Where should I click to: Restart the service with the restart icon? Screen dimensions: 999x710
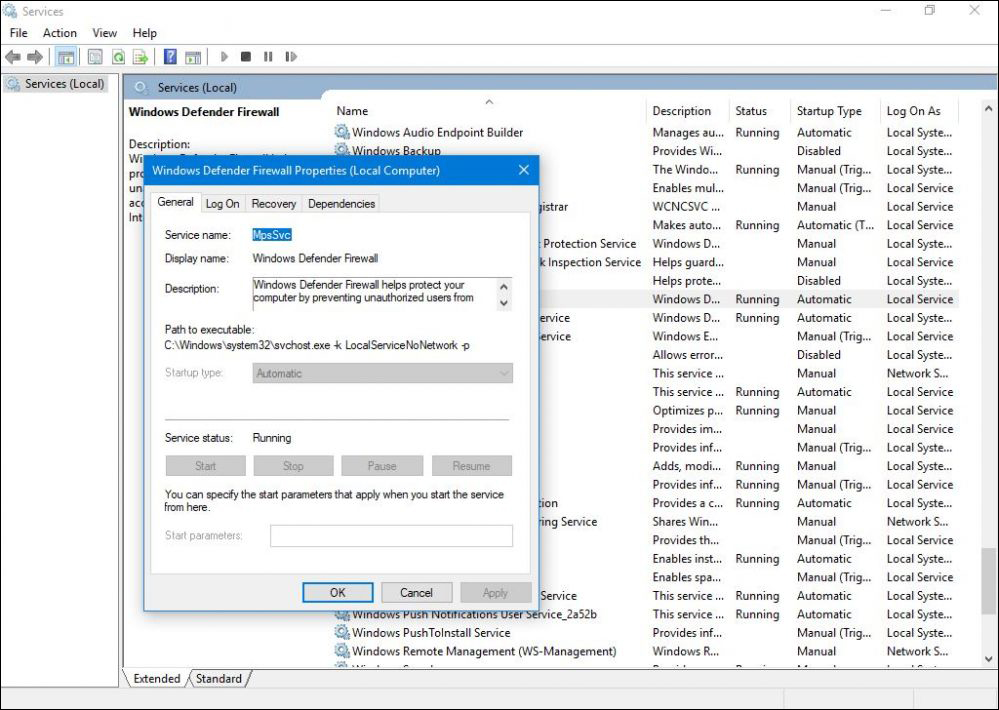tap(291, 56)
